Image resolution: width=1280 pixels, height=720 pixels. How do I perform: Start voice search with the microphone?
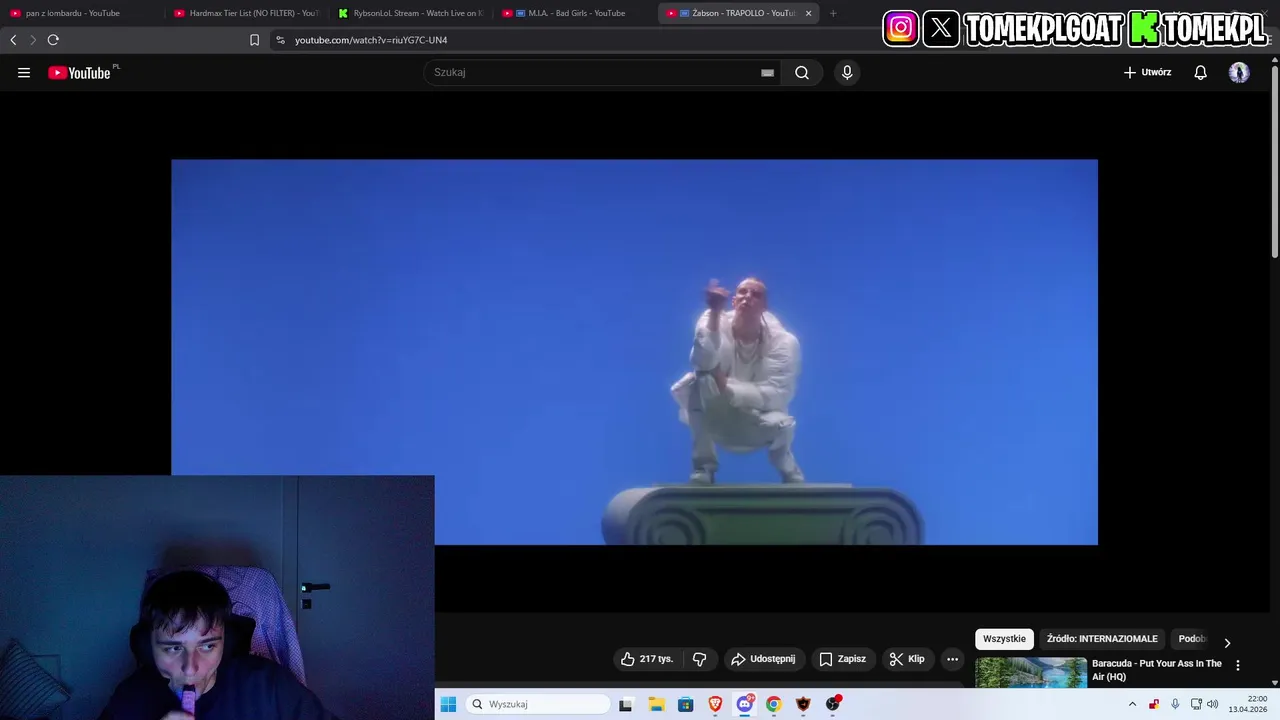(x=847, y=72)
